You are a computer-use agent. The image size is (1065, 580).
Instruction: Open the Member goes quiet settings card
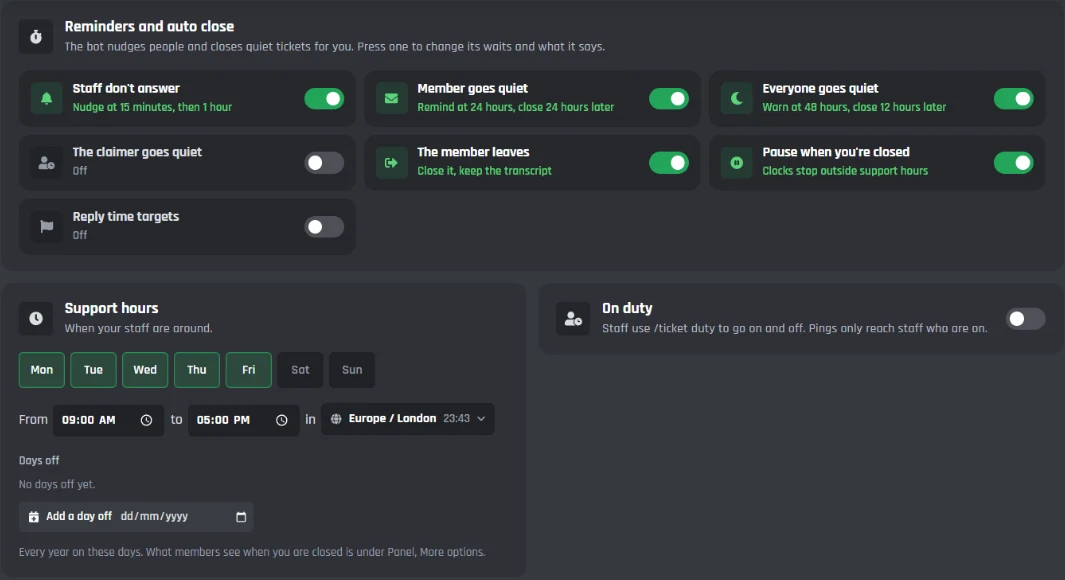(x=532, y=98)
